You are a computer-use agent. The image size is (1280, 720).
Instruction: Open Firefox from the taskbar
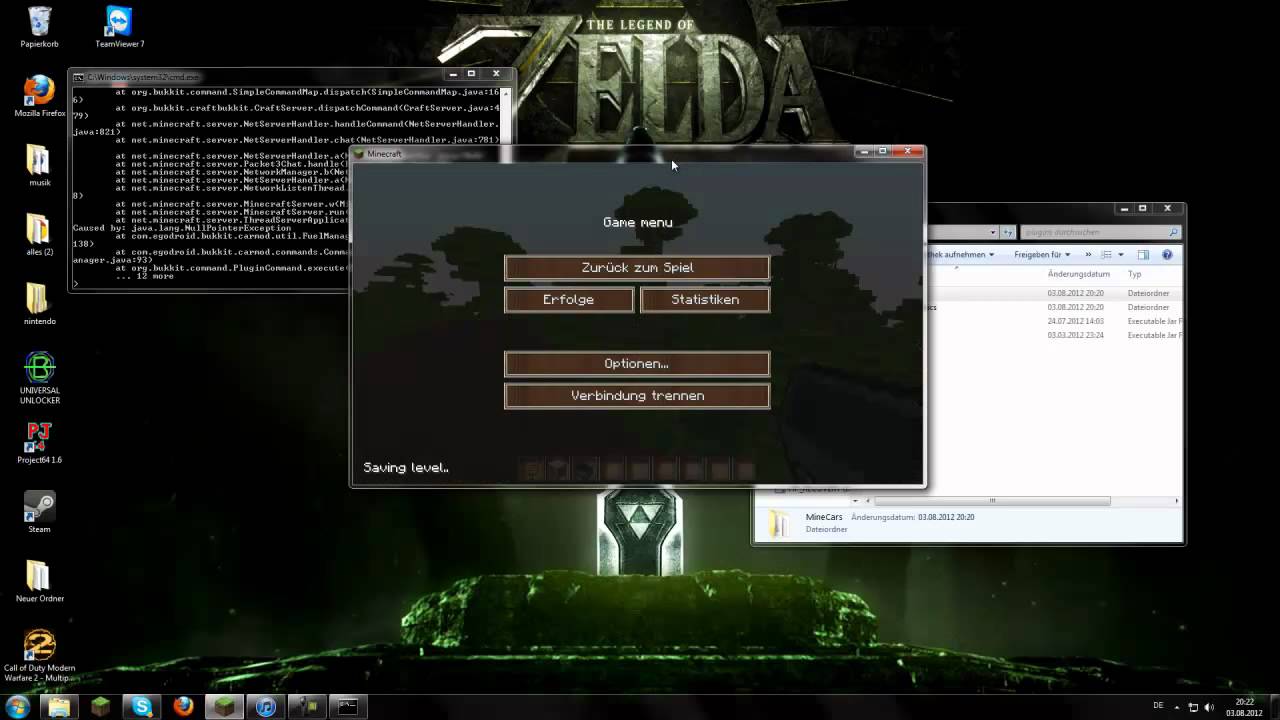(183, 707)
